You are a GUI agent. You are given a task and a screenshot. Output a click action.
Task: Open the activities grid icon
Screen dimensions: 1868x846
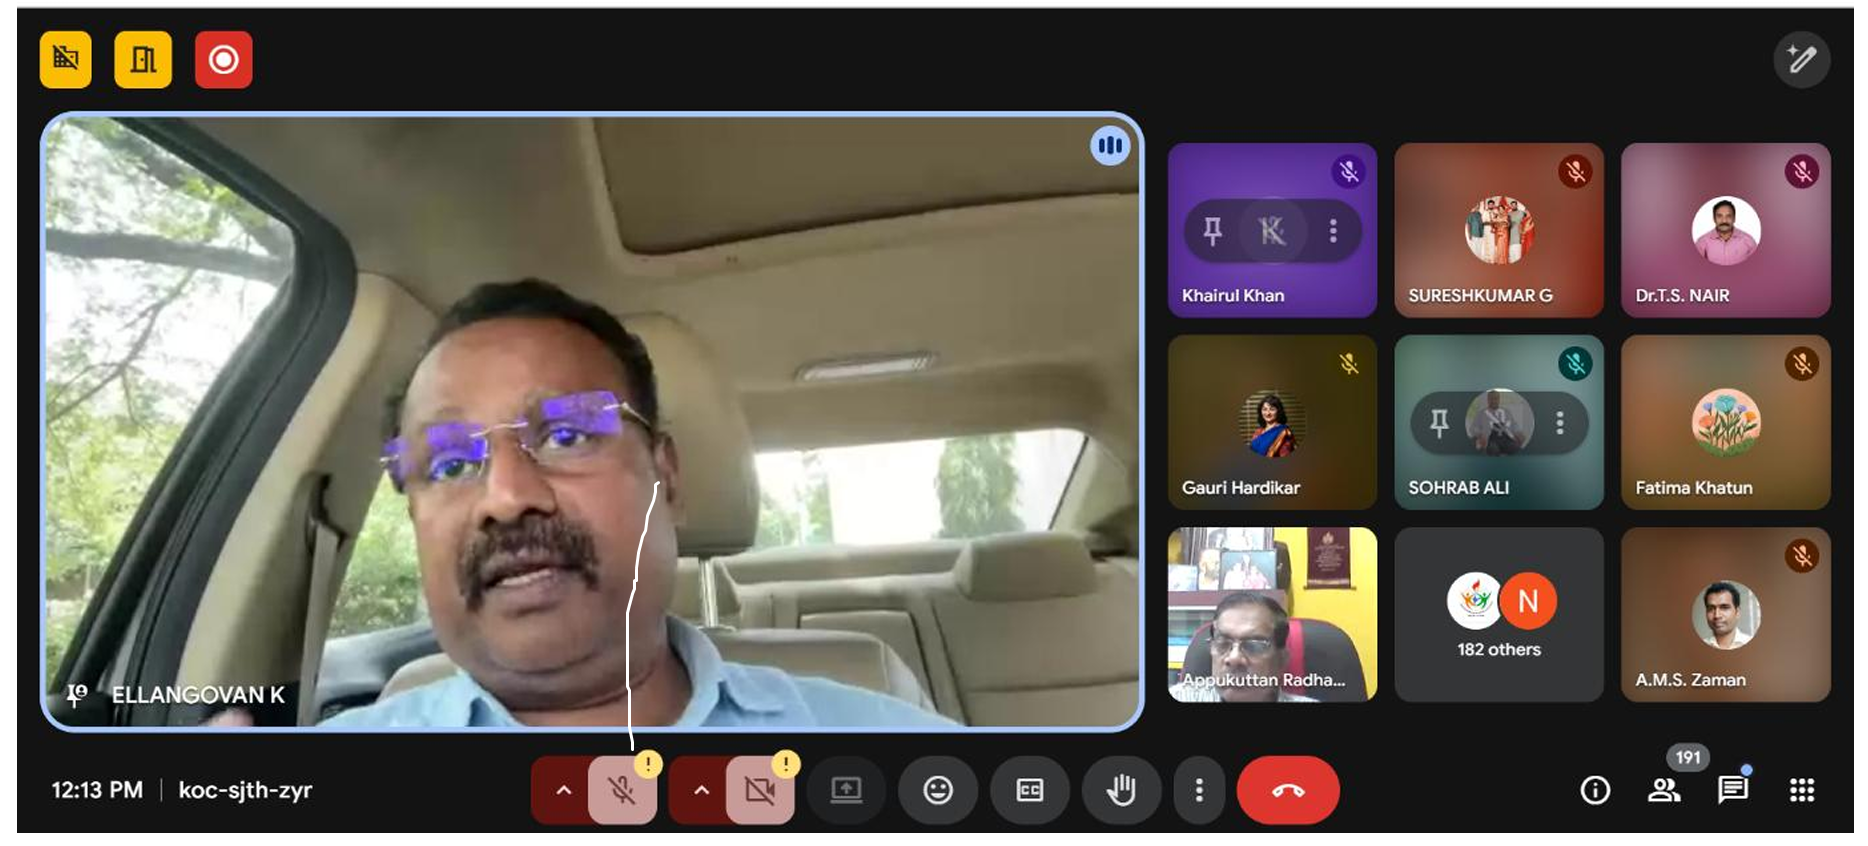tap(1801, 791)
